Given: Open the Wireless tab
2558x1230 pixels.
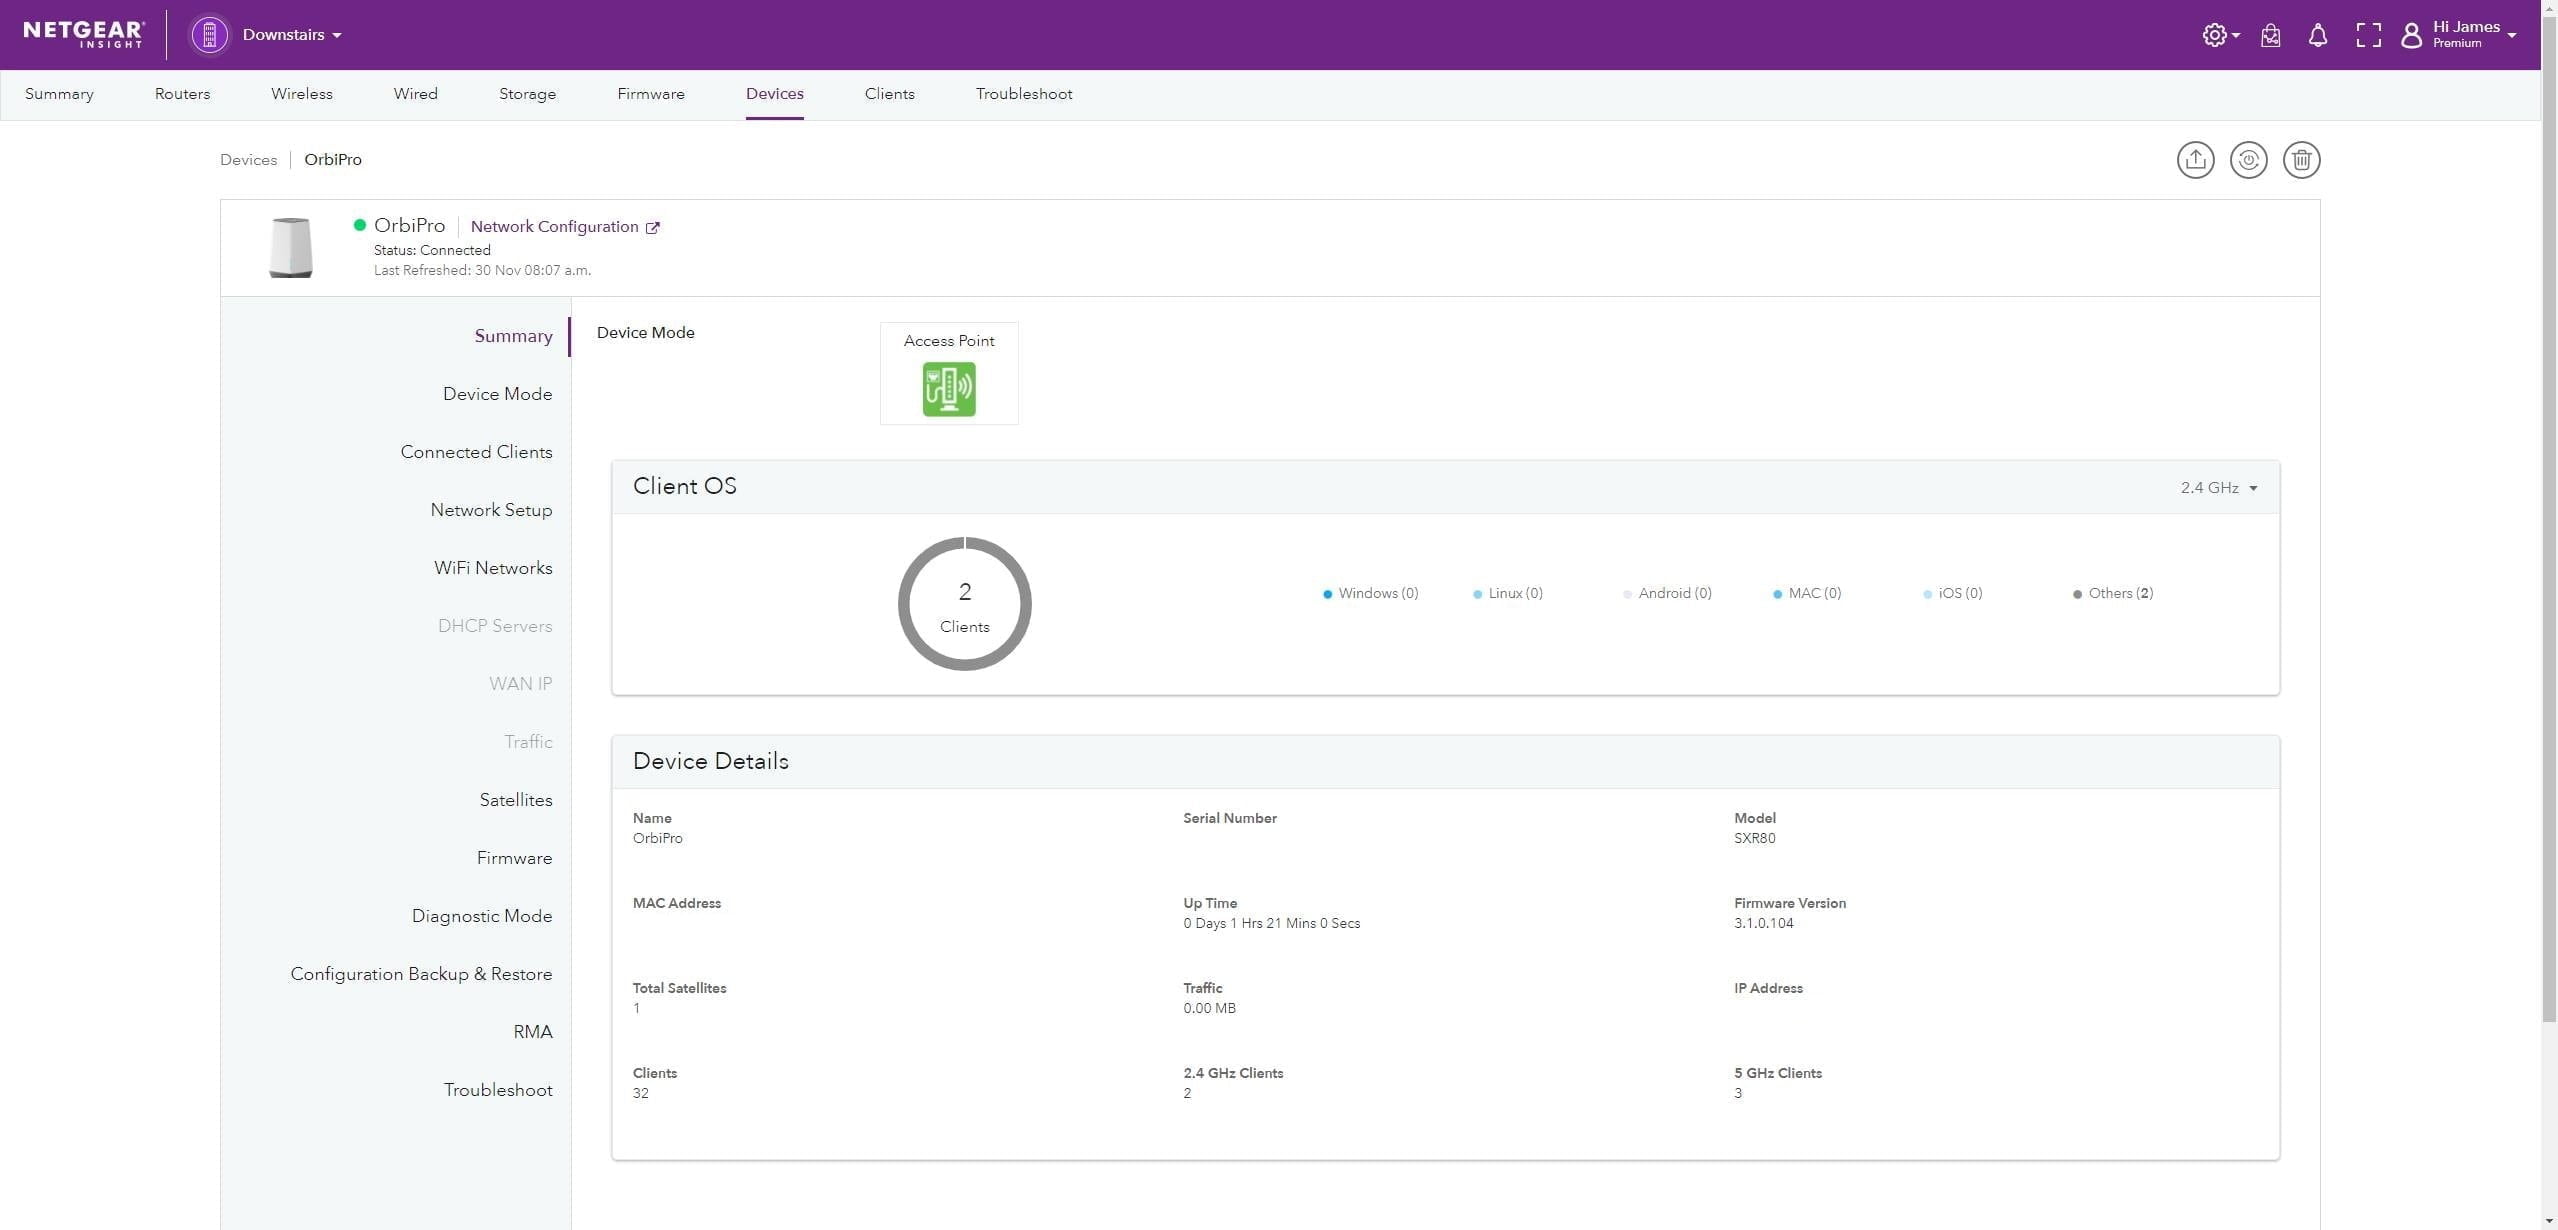Looking at the screenshot, I should pyautogui.click(x=301, y=94).
